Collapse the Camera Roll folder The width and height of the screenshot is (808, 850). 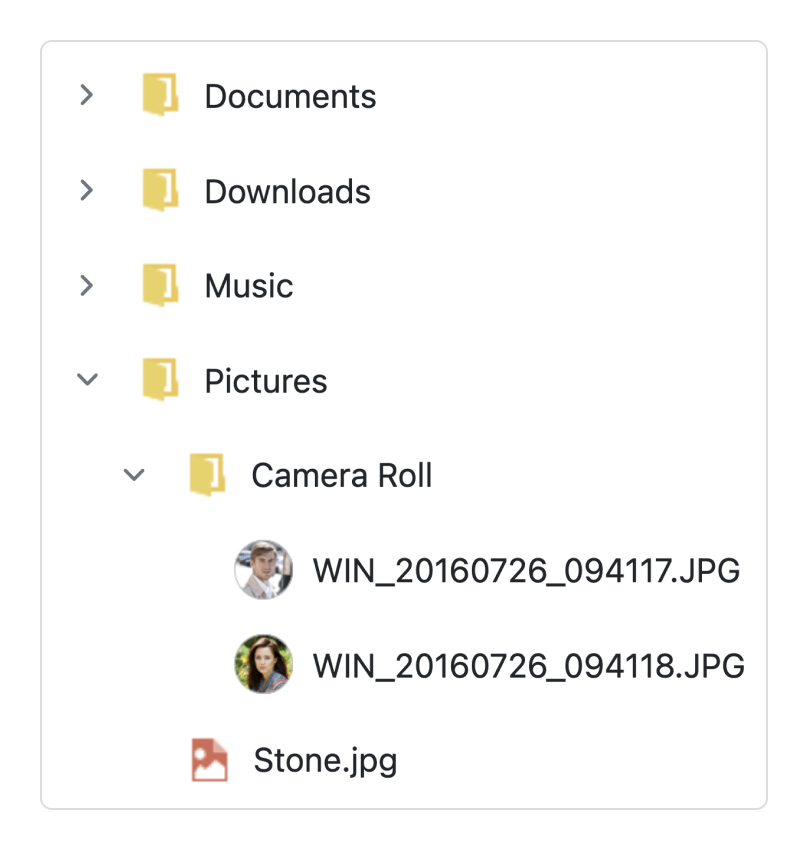pyautogui.click(x=134, y=474)
